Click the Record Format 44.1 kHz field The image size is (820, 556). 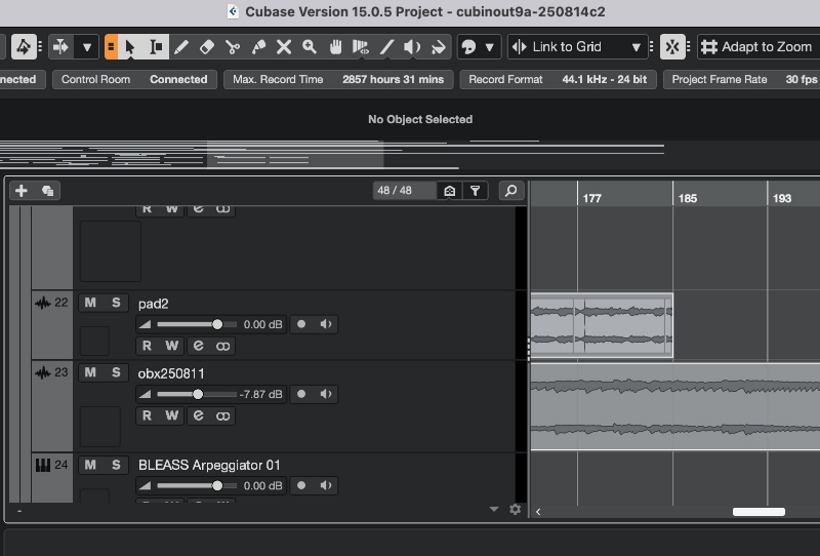pyautogui.click(x=558, y=80)
